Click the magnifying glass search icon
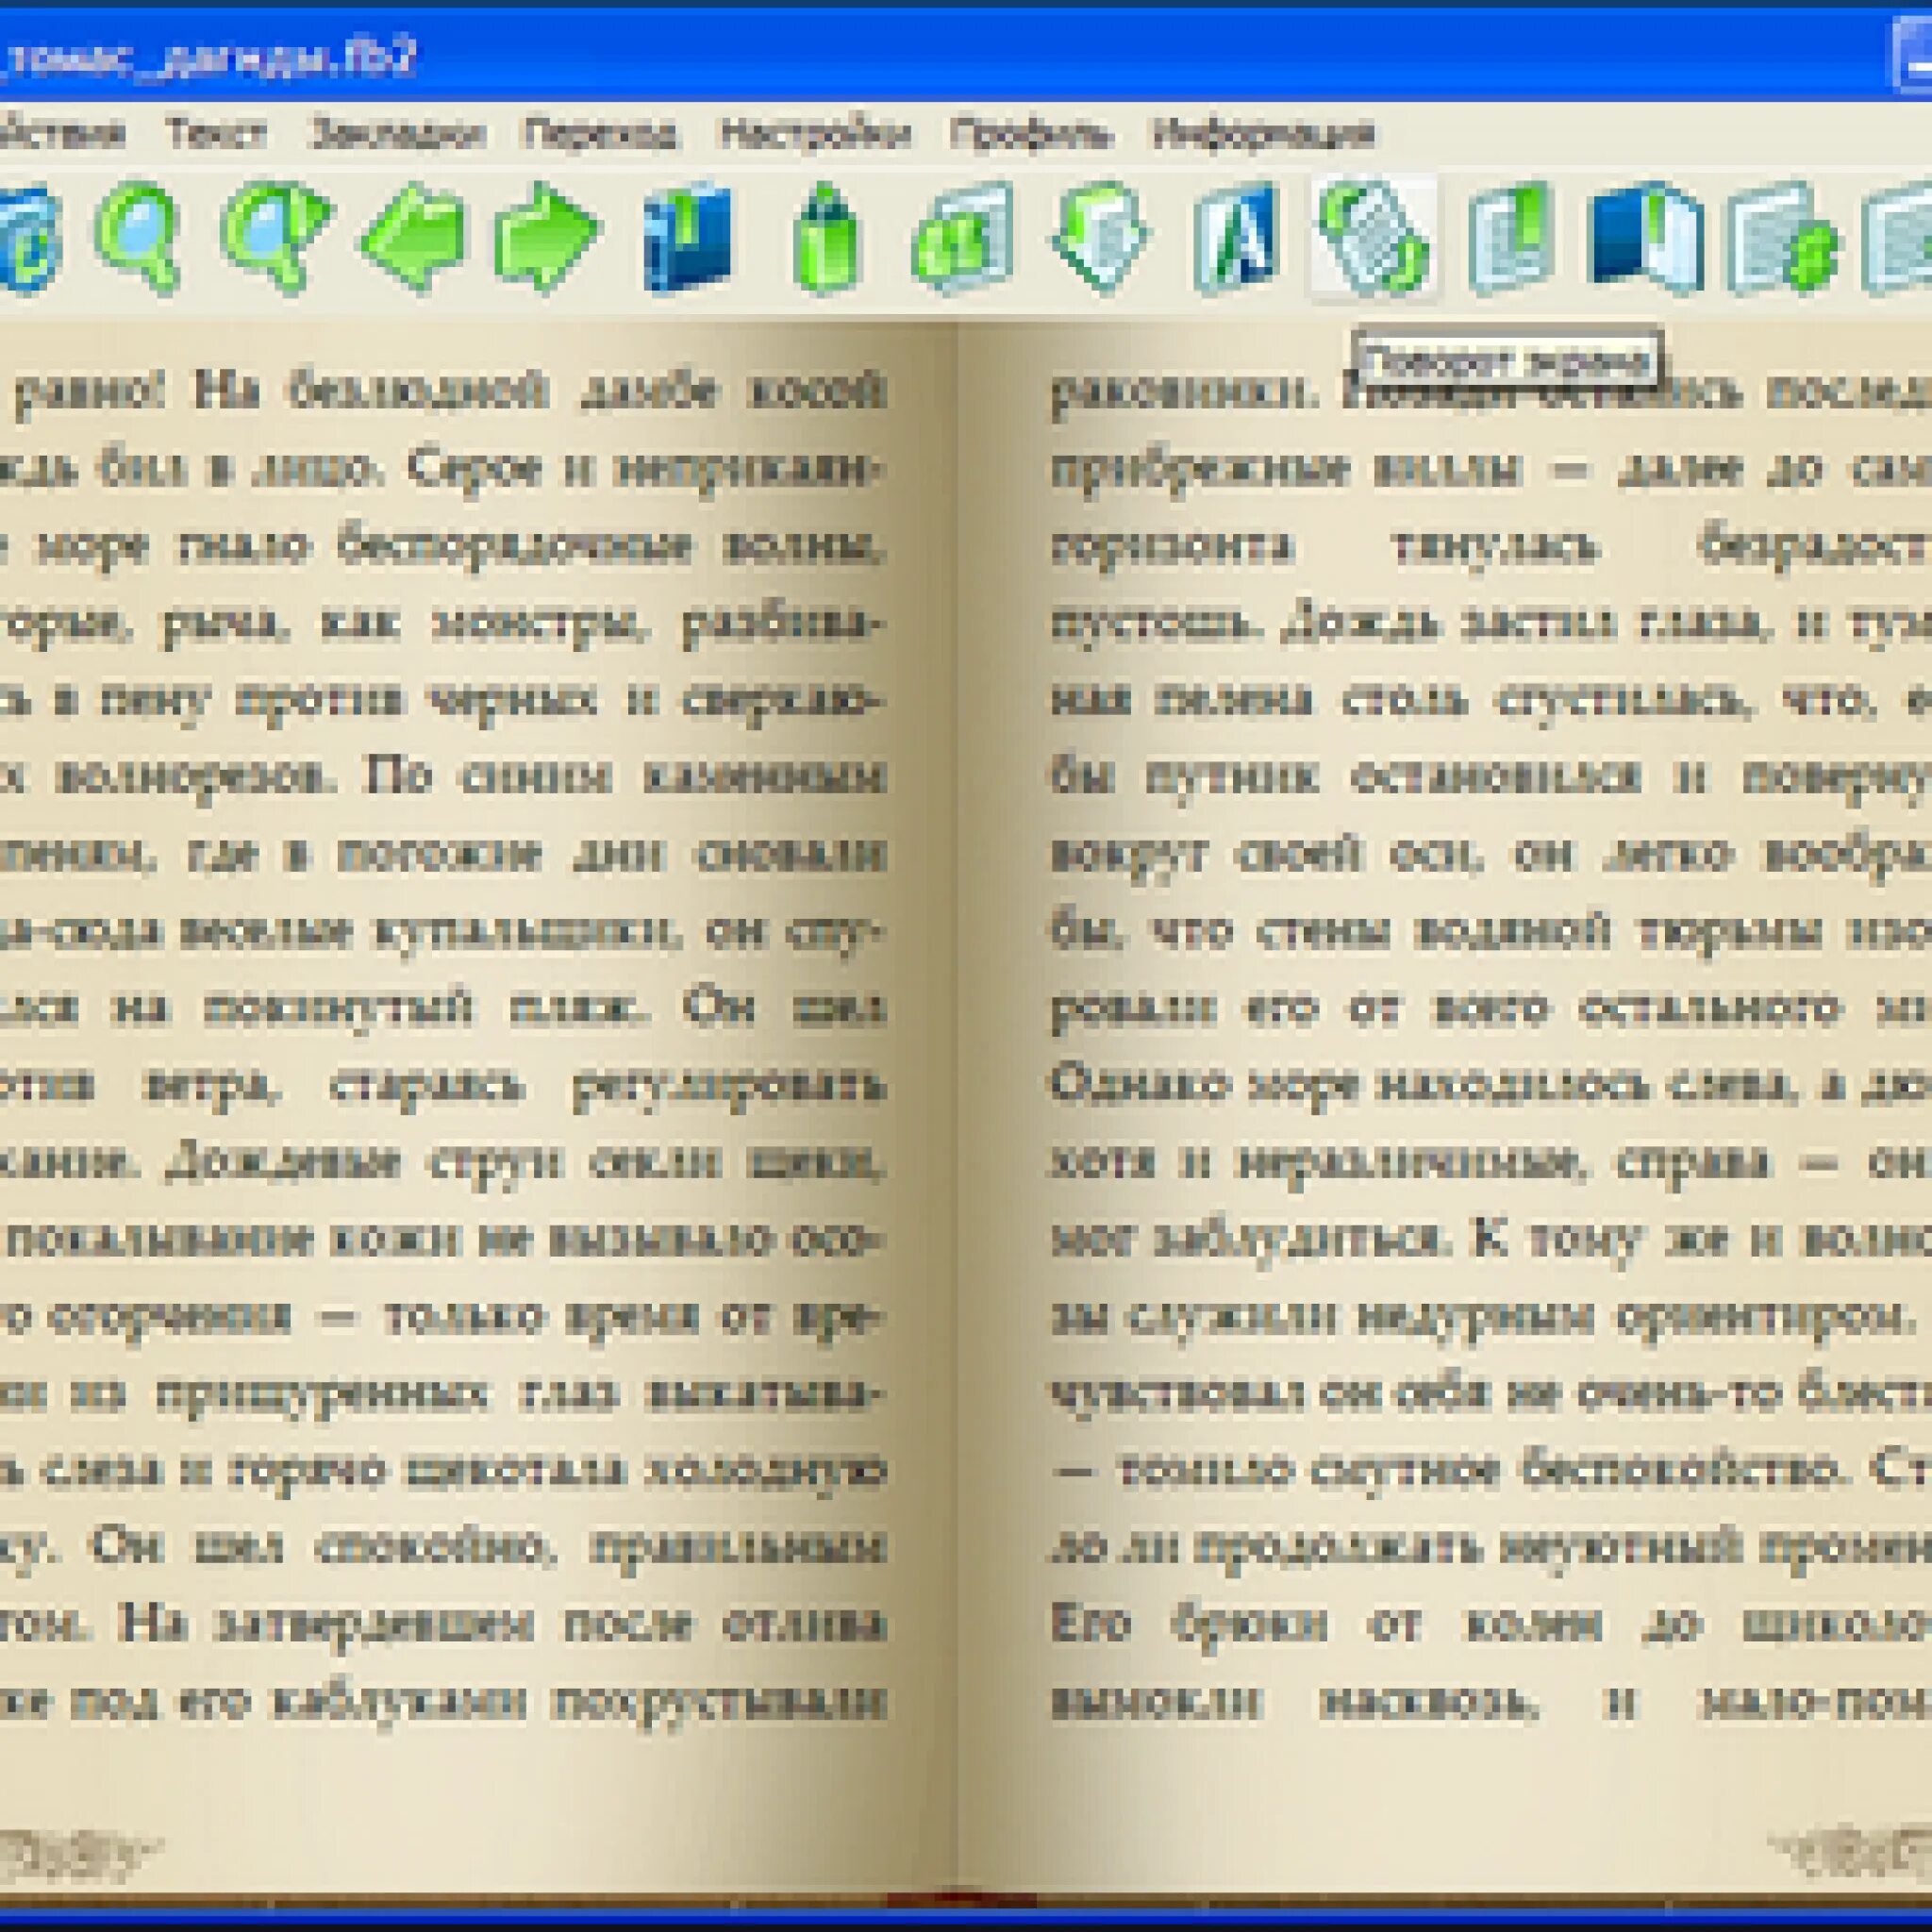The height and width of the screenshot is (1932, 1932). click(x=140, y=238)
